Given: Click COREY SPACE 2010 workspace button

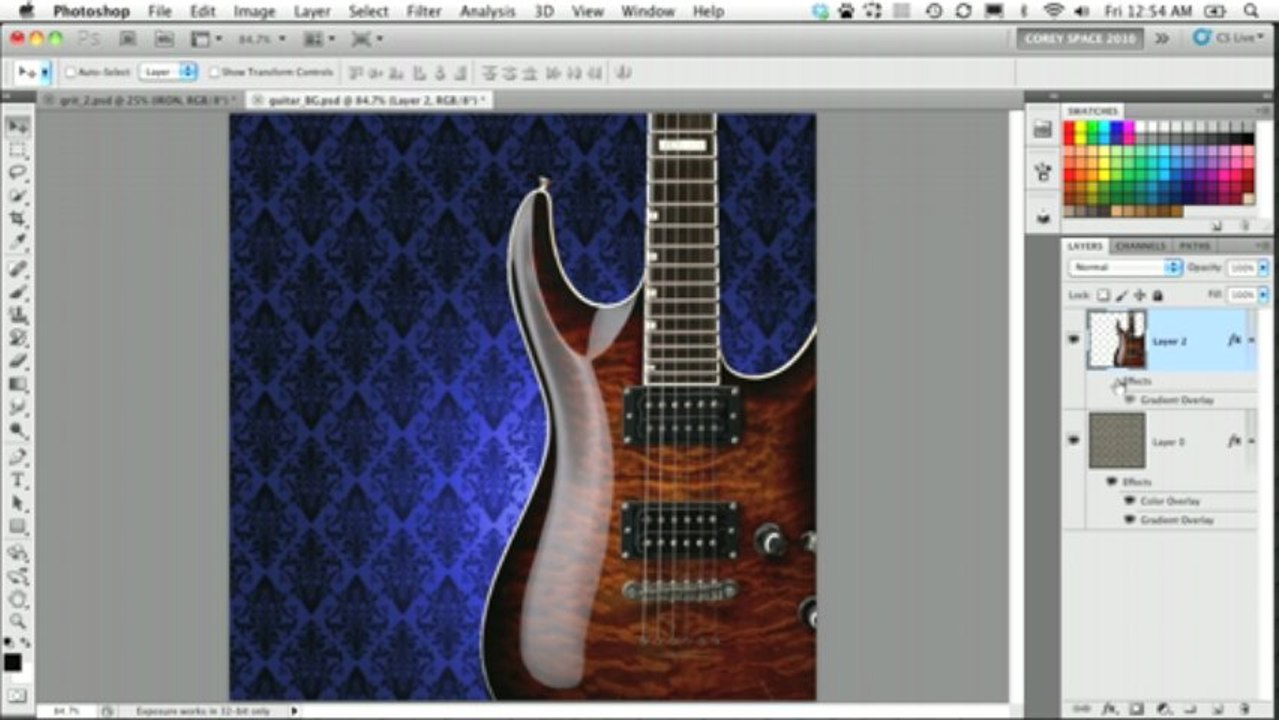Looking at the screenshot, I should coord(1080,39).
